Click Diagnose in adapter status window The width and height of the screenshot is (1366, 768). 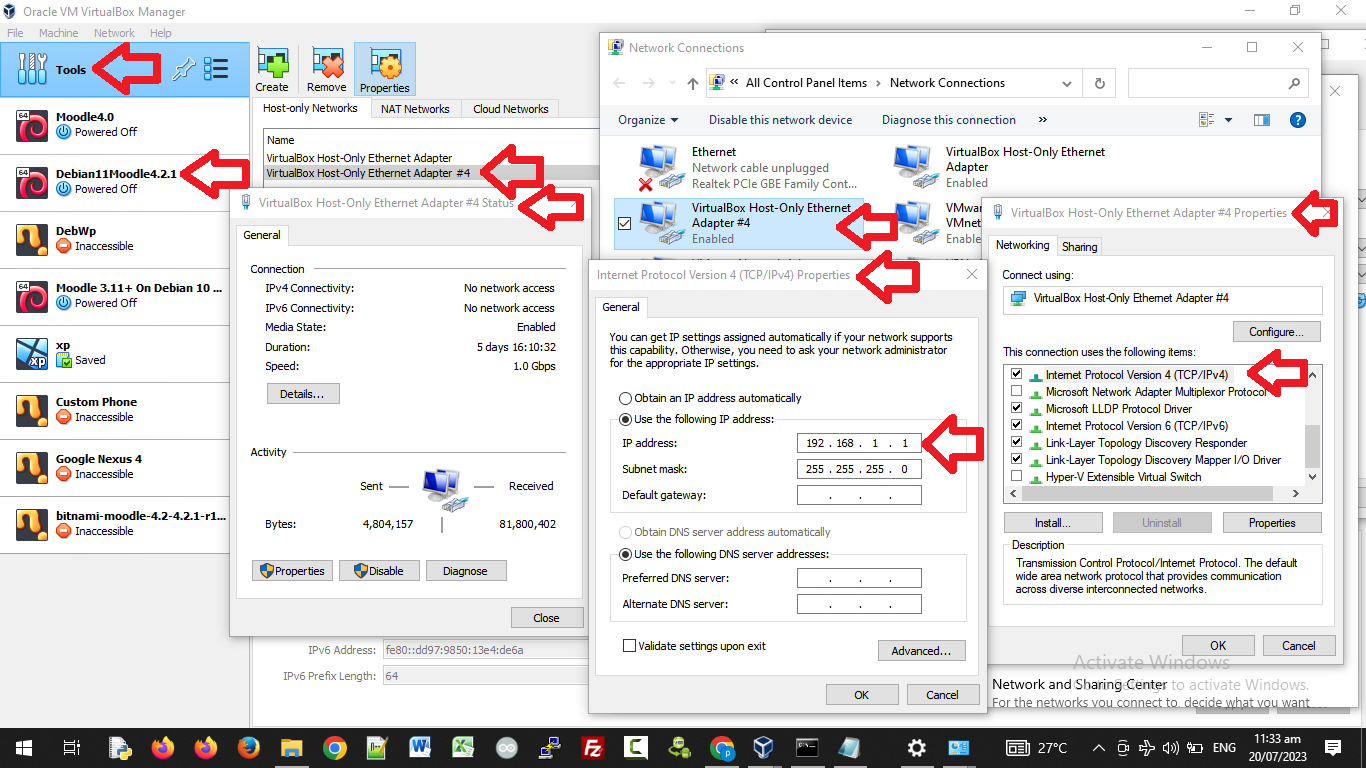pyautogui.click(x=465, y=571)
